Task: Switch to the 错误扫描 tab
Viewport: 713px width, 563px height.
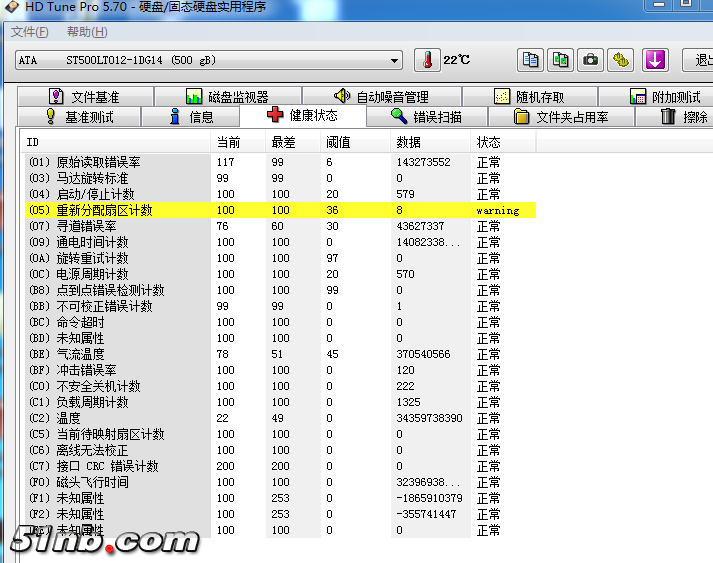Action: click(427, 117)
